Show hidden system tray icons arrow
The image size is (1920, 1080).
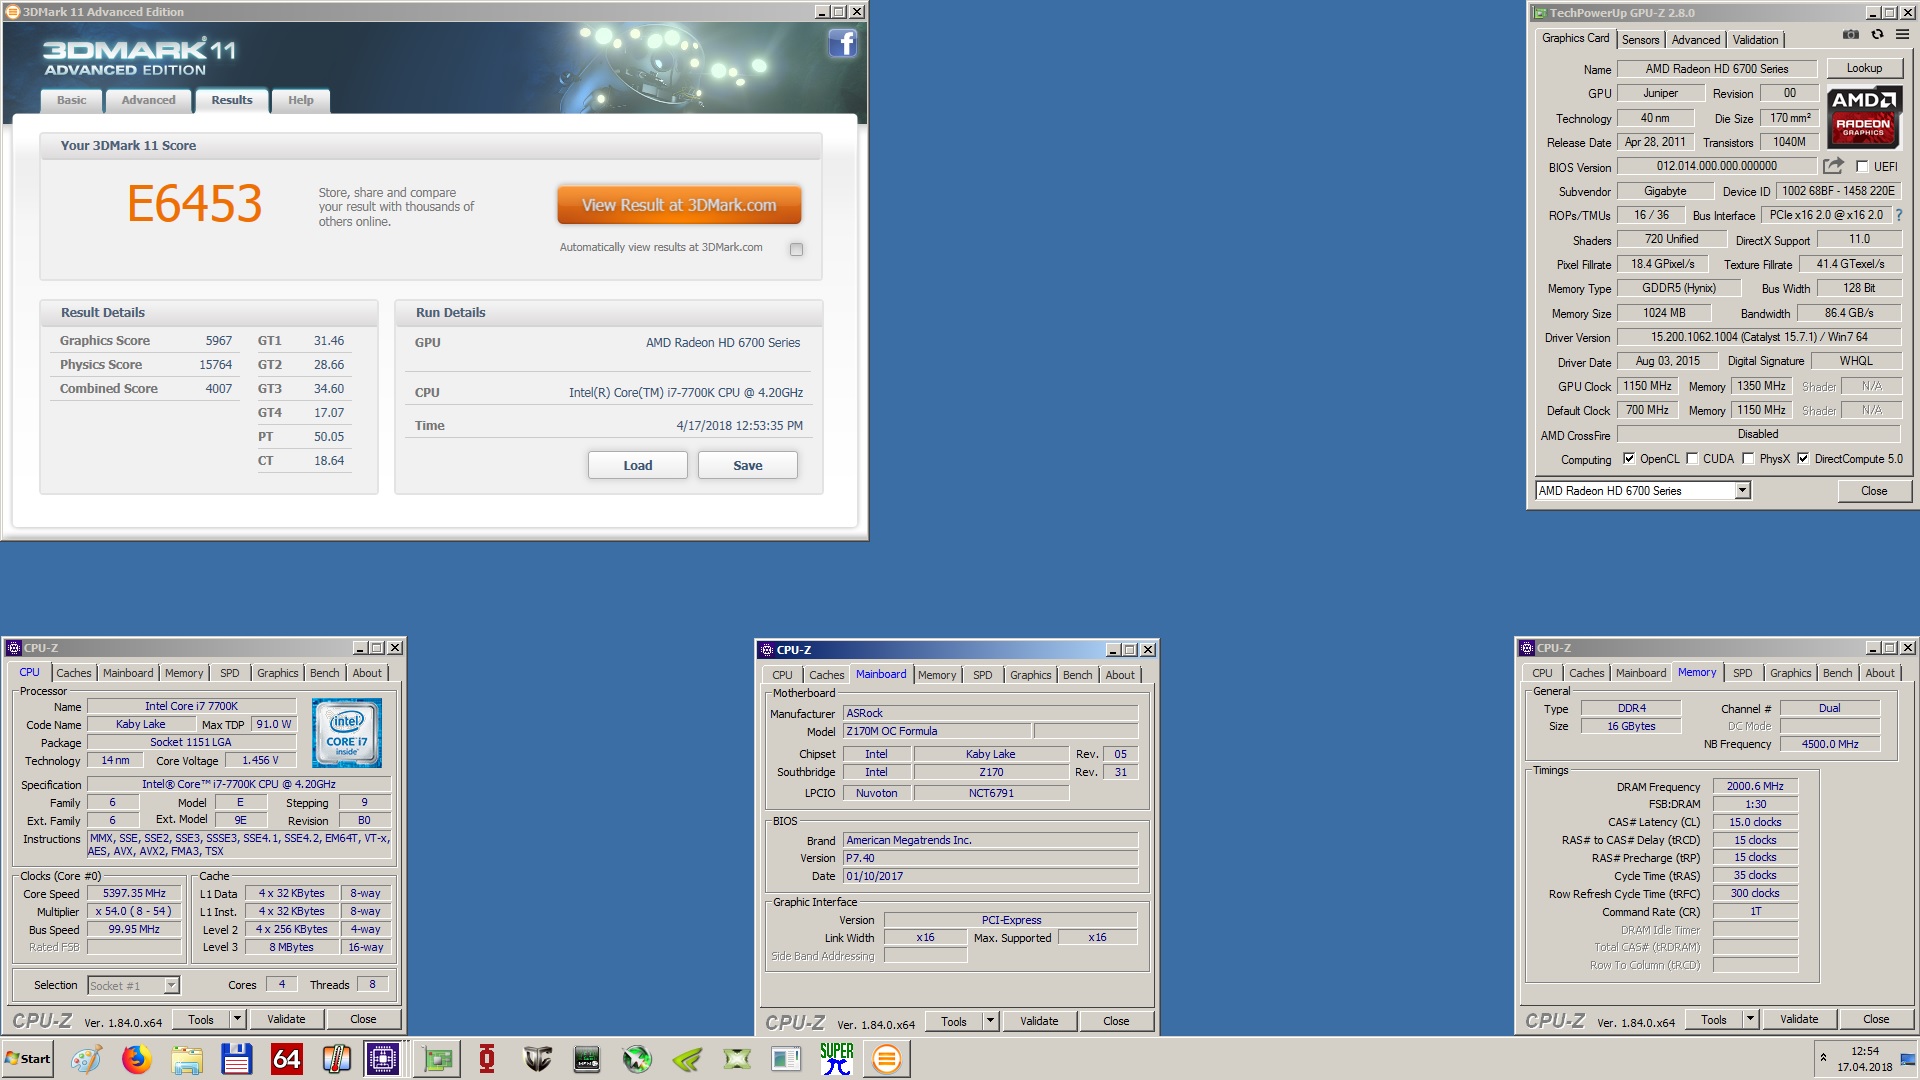click(x=1823, y=1057)
